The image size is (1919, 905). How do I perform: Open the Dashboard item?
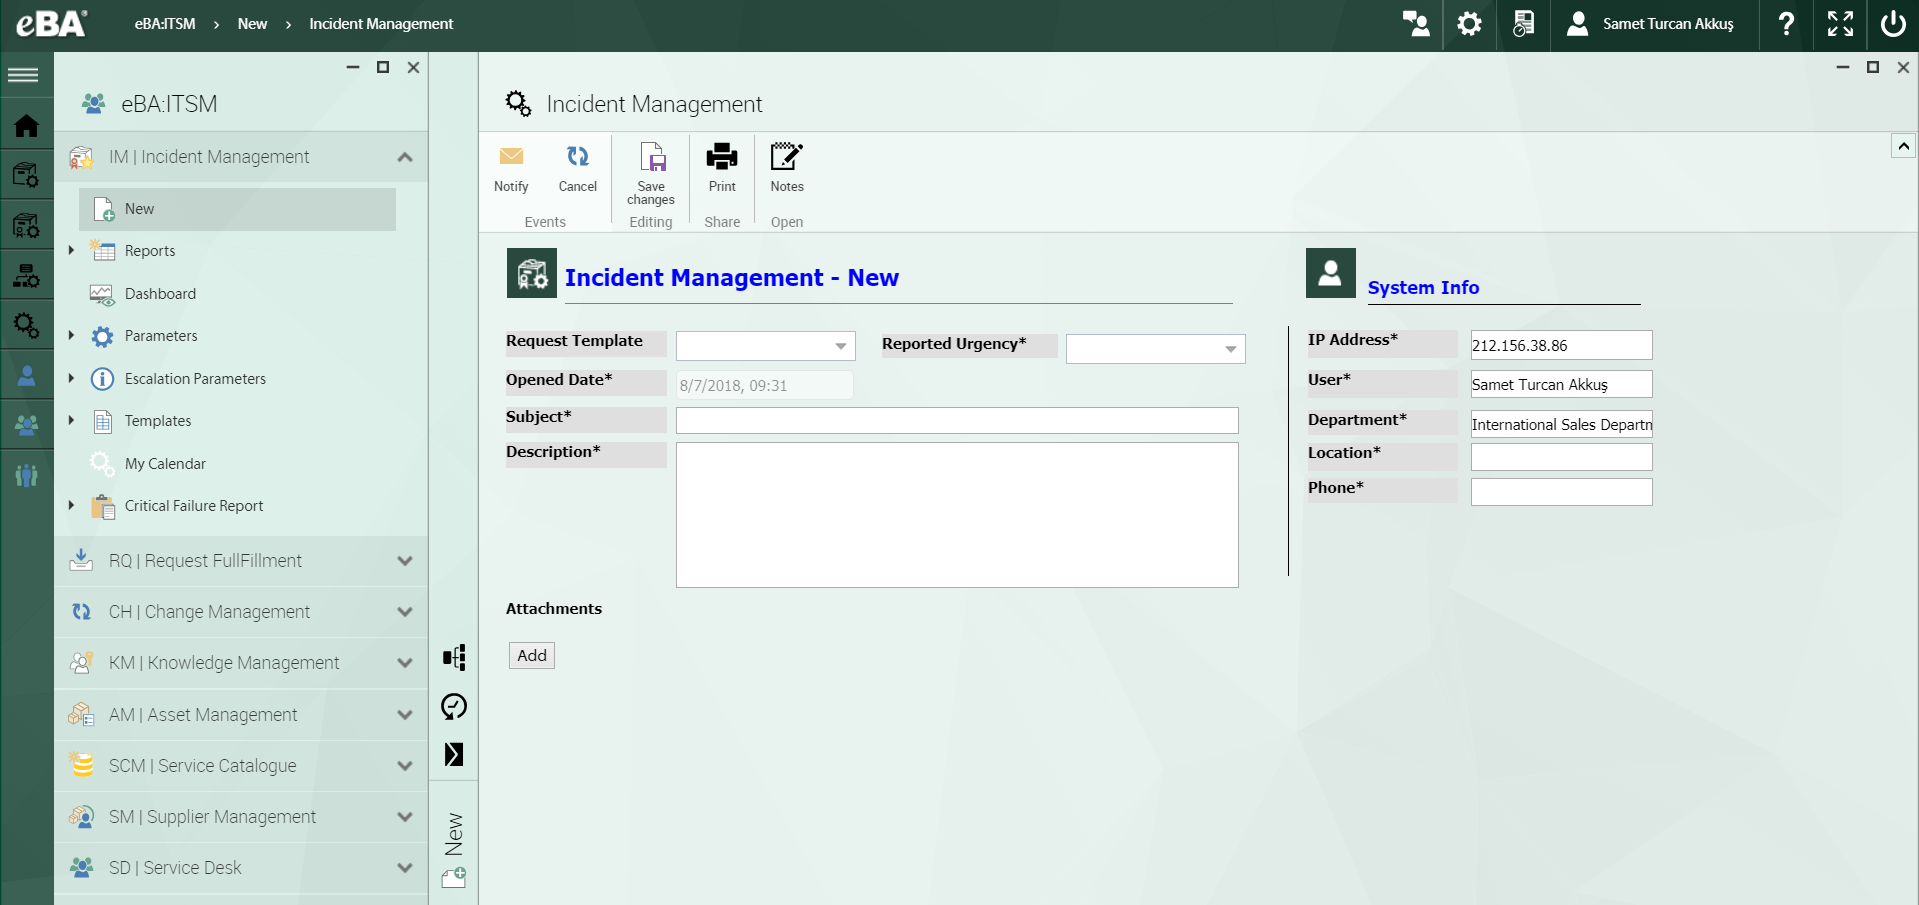160,294
